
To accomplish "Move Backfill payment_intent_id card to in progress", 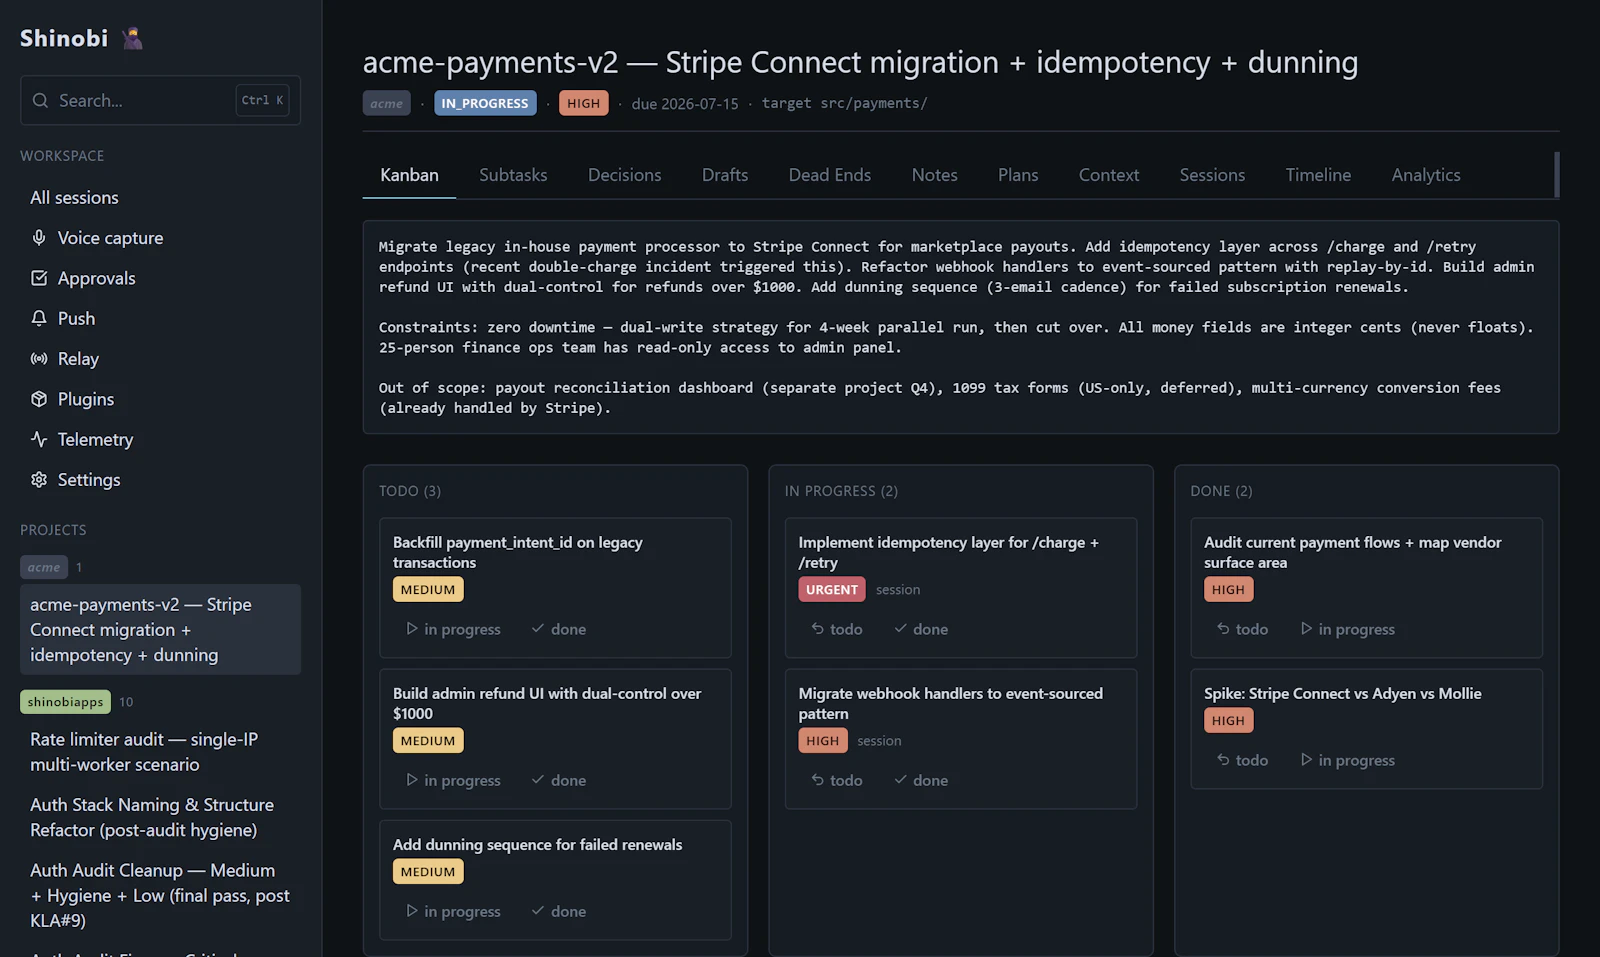I will (x=453, y=629).
